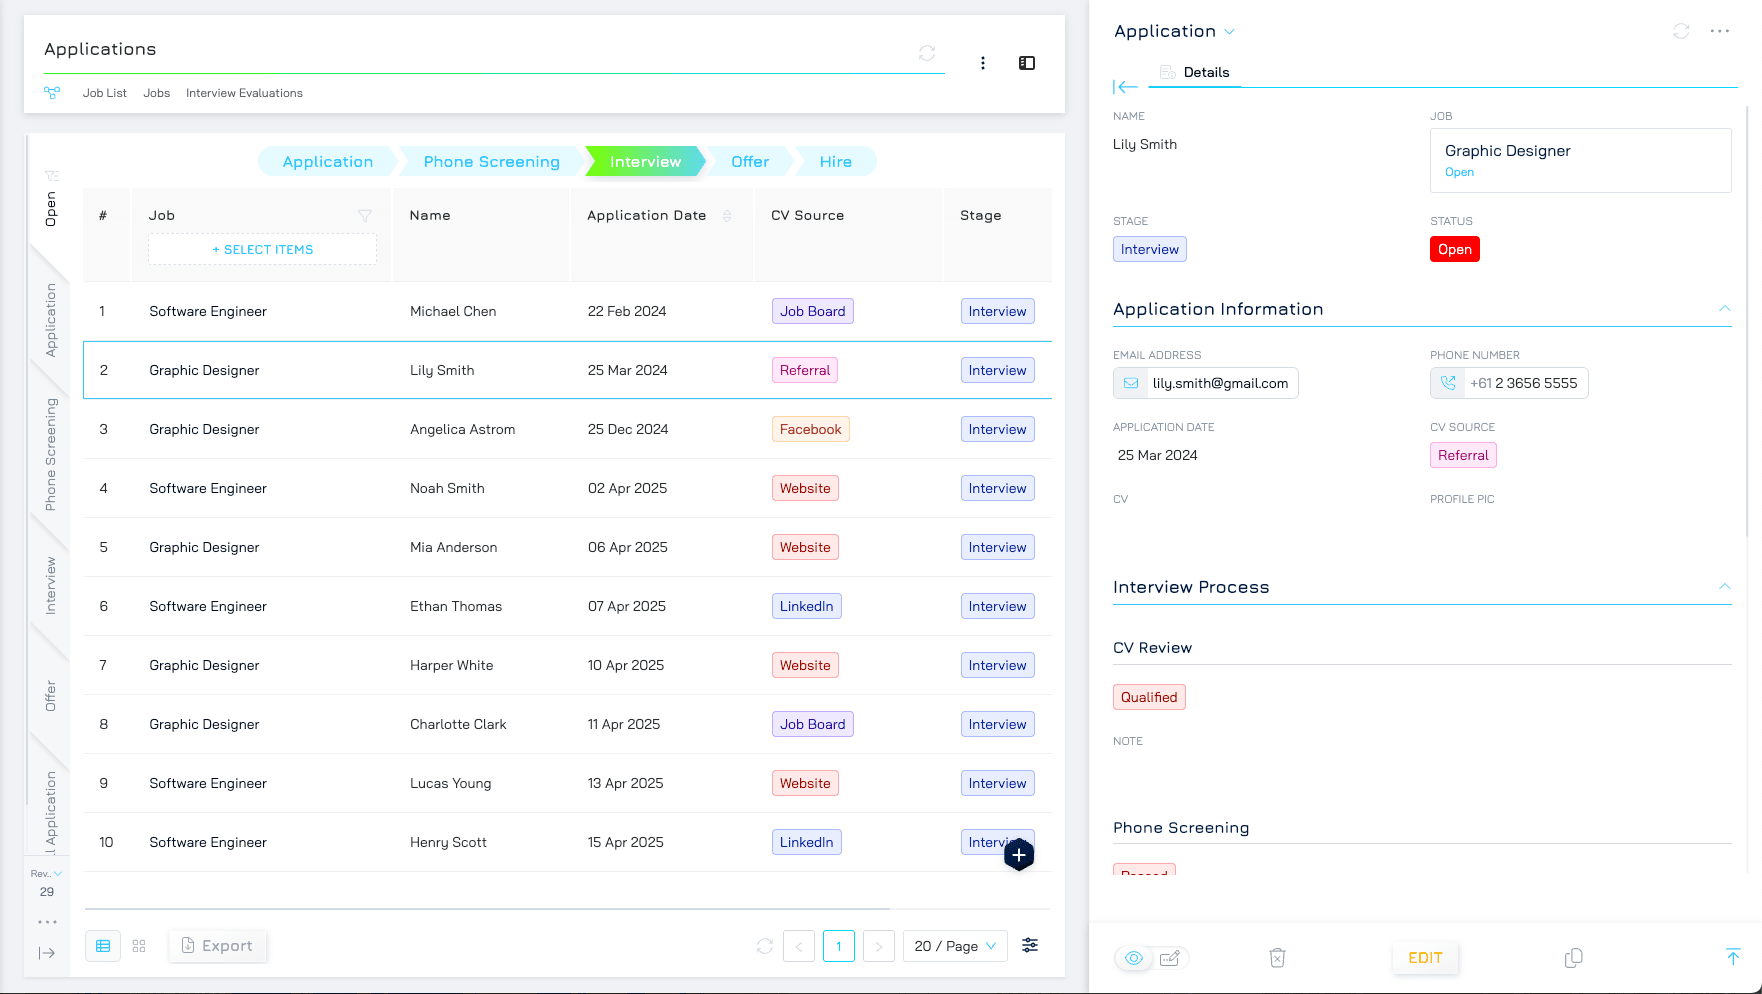Click the sidebar filter icon above Open
Viewport: 1762px width, 994px height.
pos(52,176)
